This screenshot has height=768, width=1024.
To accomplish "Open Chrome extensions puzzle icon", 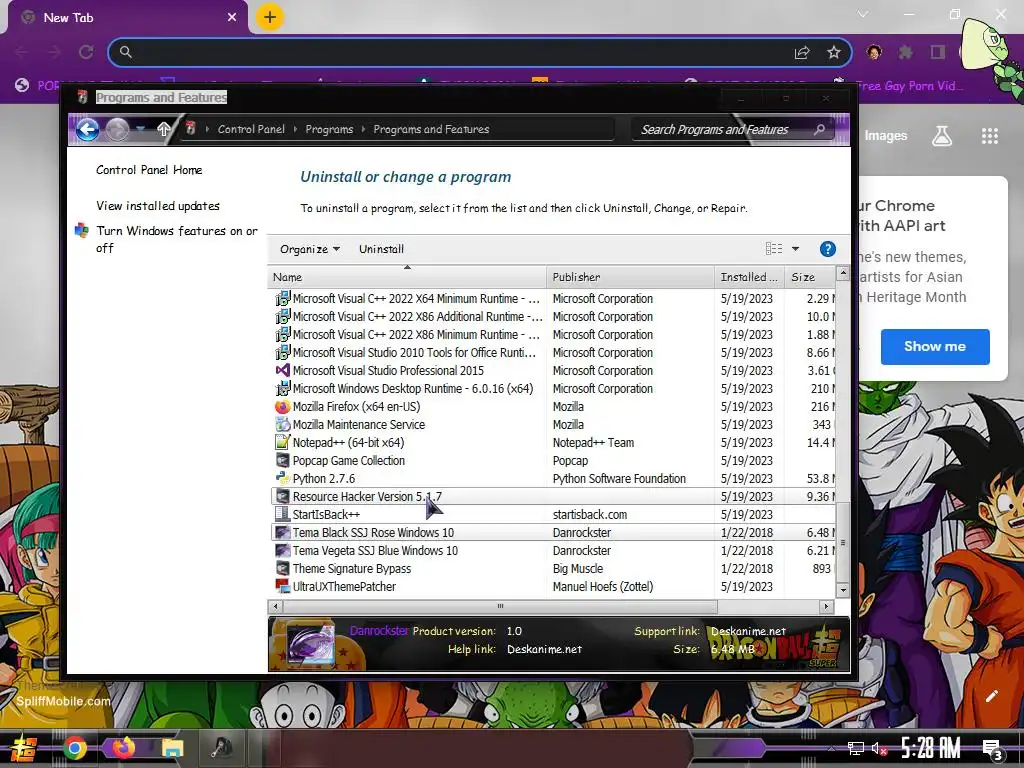I will click(905, 52).
